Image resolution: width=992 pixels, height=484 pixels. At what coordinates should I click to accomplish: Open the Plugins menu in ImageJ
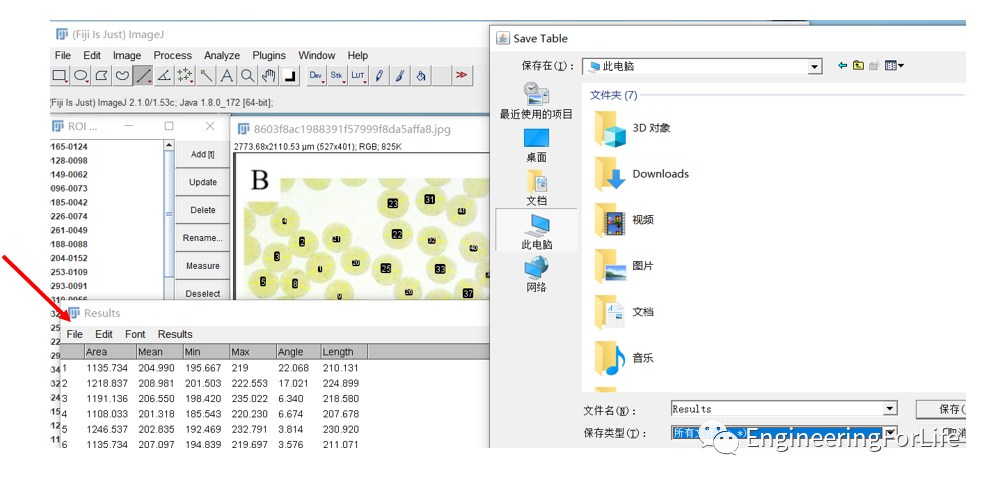tap(269, 56)
